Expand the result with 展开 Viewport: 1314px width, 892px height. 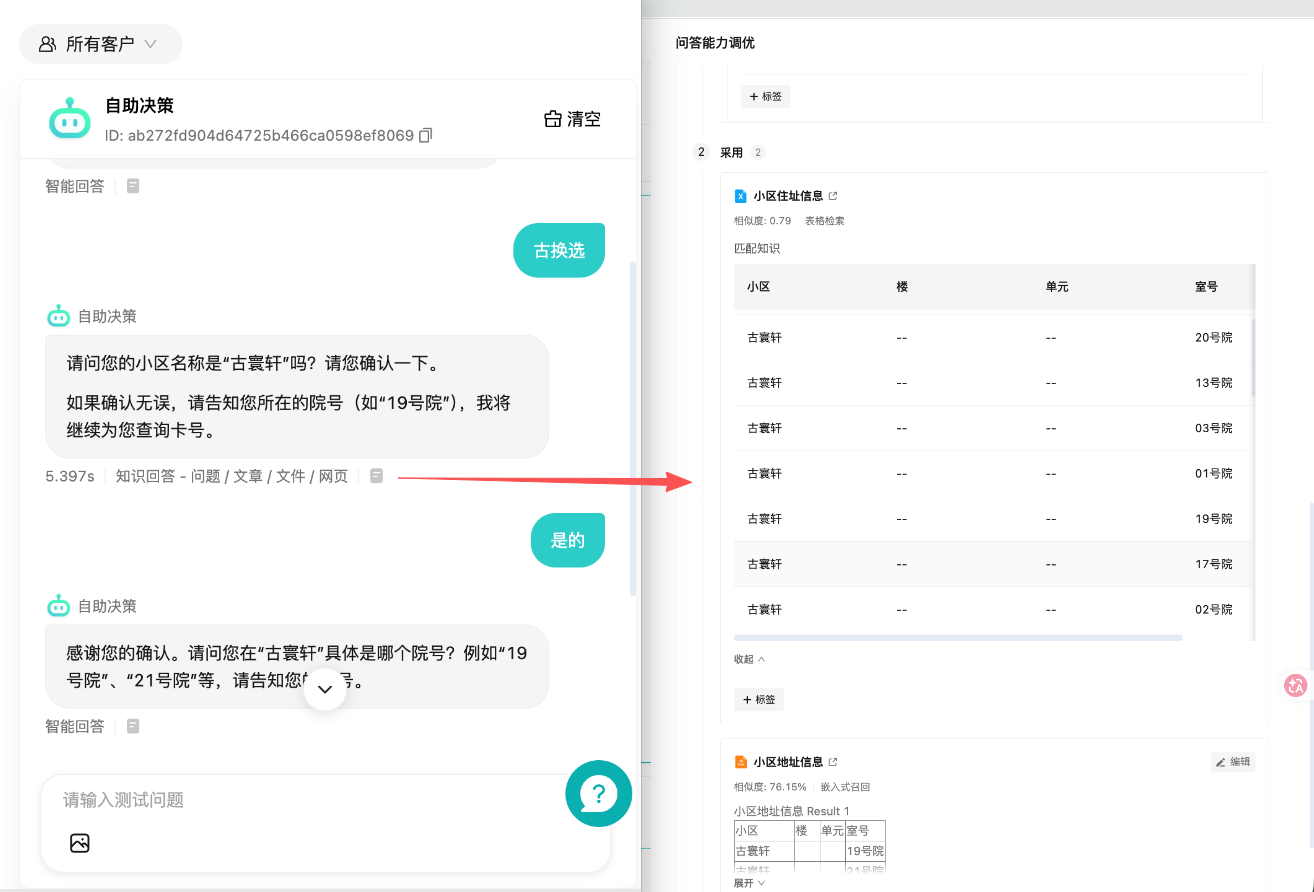[750, 883]
